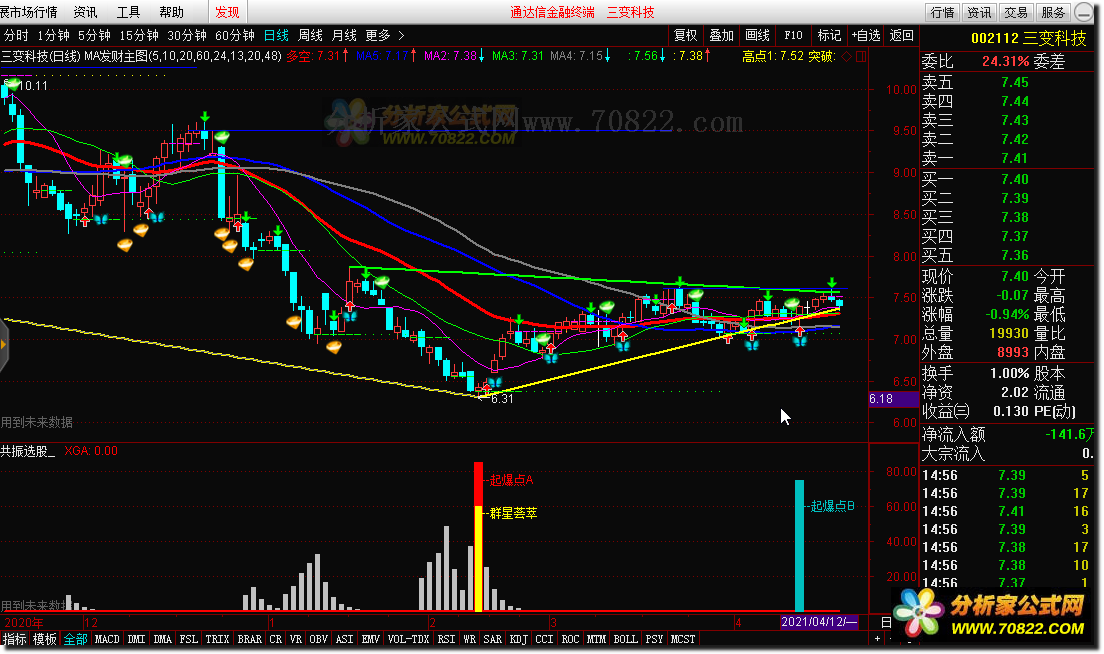This screenshot has width=1104, height=654.
Task: Add stock via +自选 button
Action: pos(865,35)
